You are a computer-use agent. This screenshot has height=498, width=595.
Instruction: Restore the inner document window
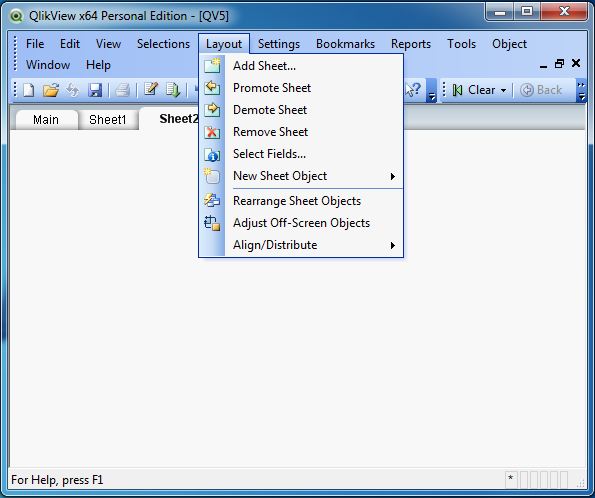click(559, 64)
